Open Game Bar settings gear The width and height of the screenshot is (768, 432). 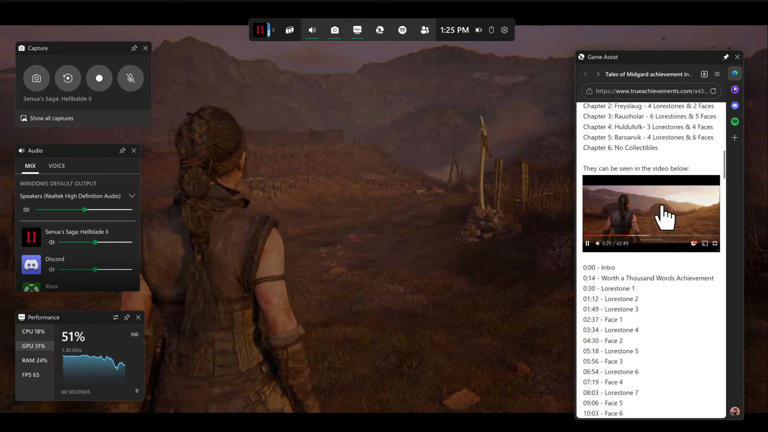(x=505, y=30)
